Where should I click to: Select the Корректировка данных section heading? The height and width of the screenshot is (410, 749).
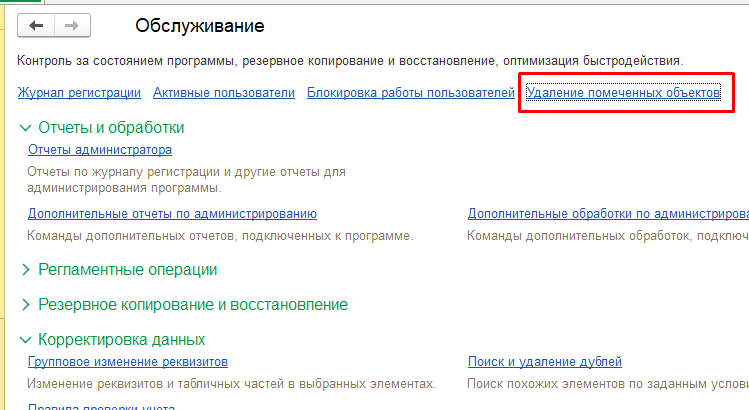point(121,340)
